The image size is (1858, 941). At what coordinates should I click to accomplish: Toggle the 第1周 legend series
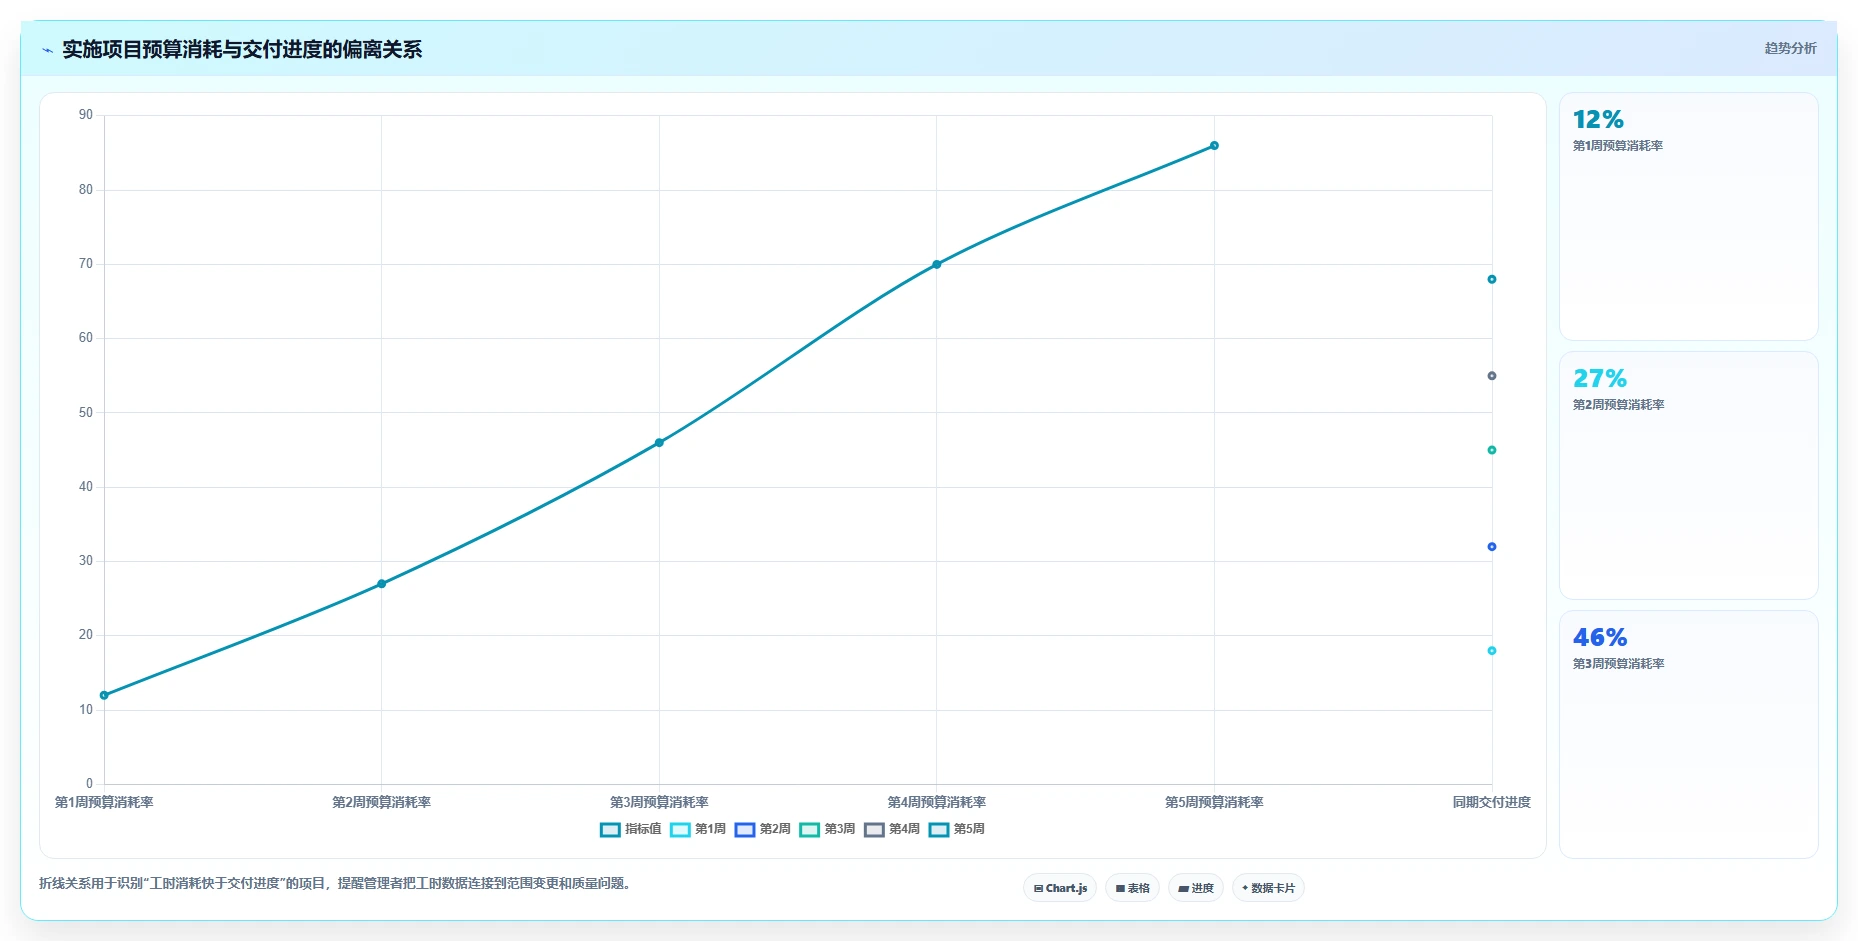[x=698, y=829]
